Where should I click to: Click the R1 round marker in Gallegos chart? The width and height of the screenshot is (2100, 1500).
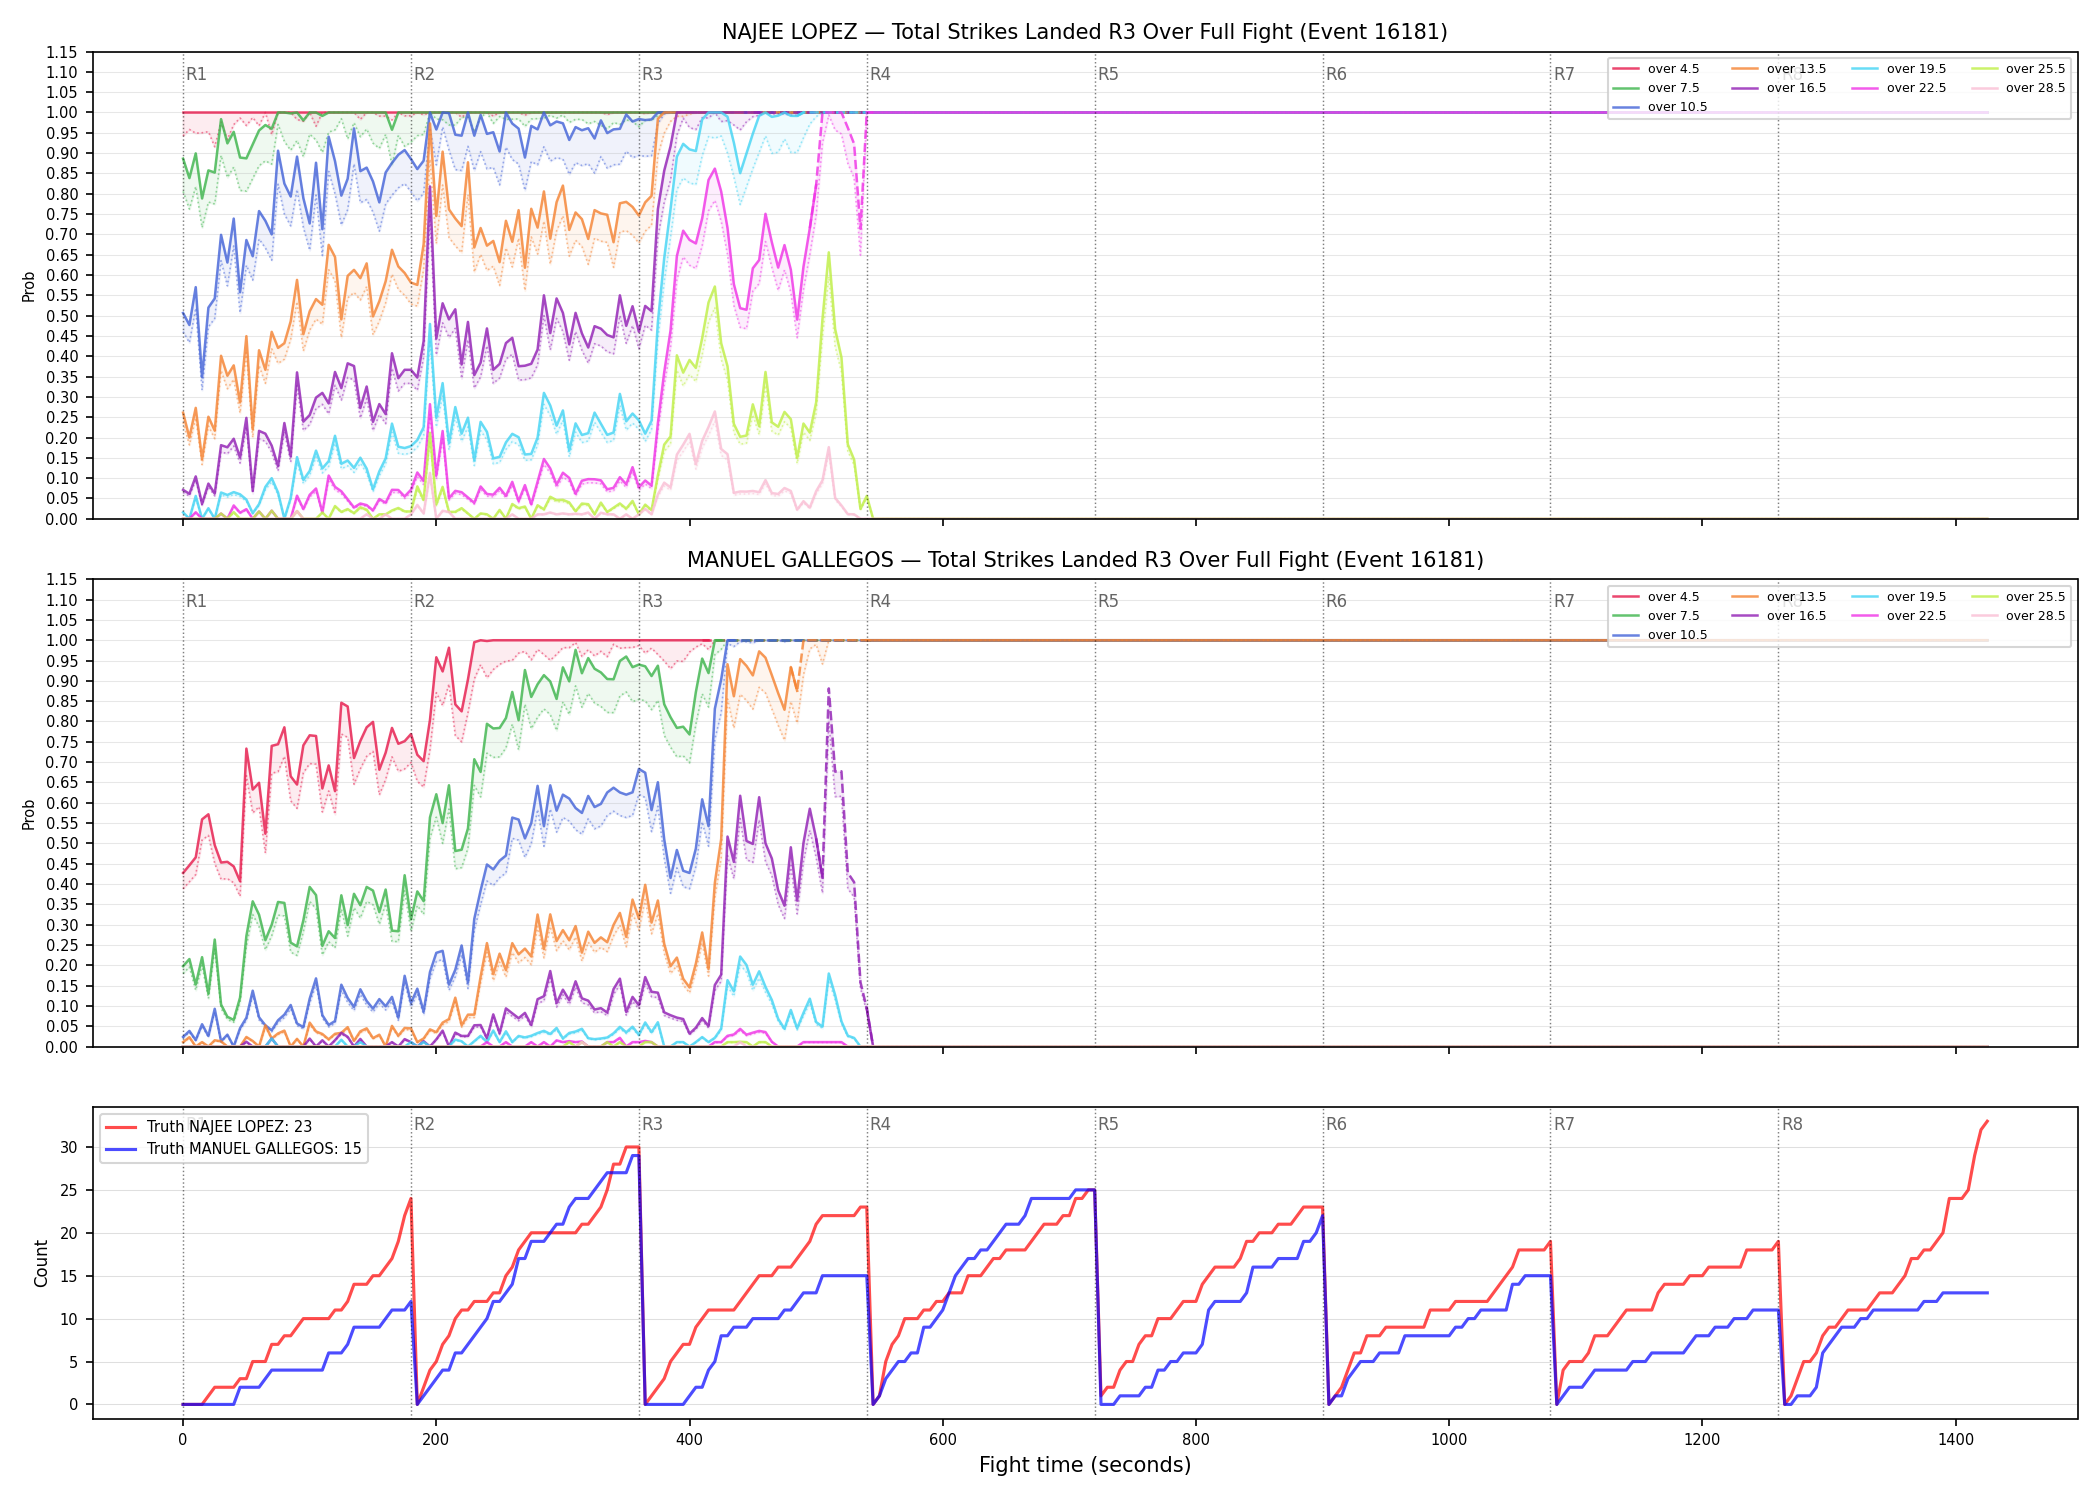pos(196,601)
